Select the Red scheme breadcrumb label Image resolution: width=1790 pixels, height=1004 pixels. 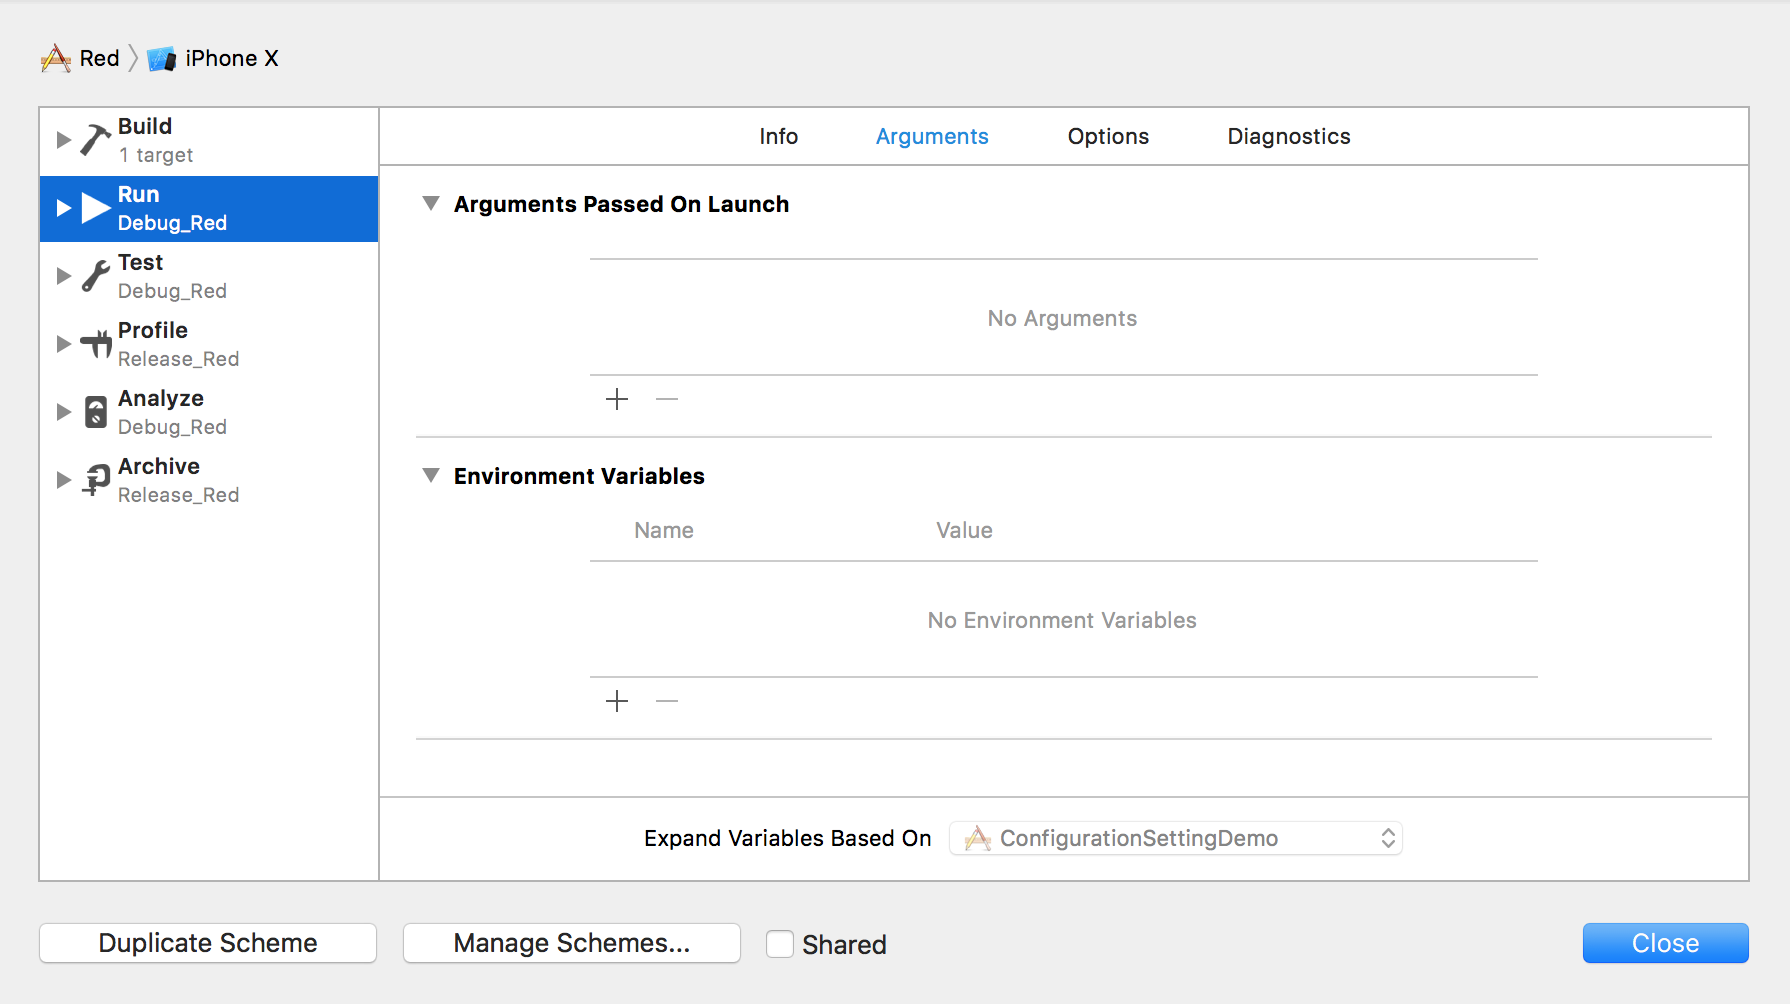(99, 59)
